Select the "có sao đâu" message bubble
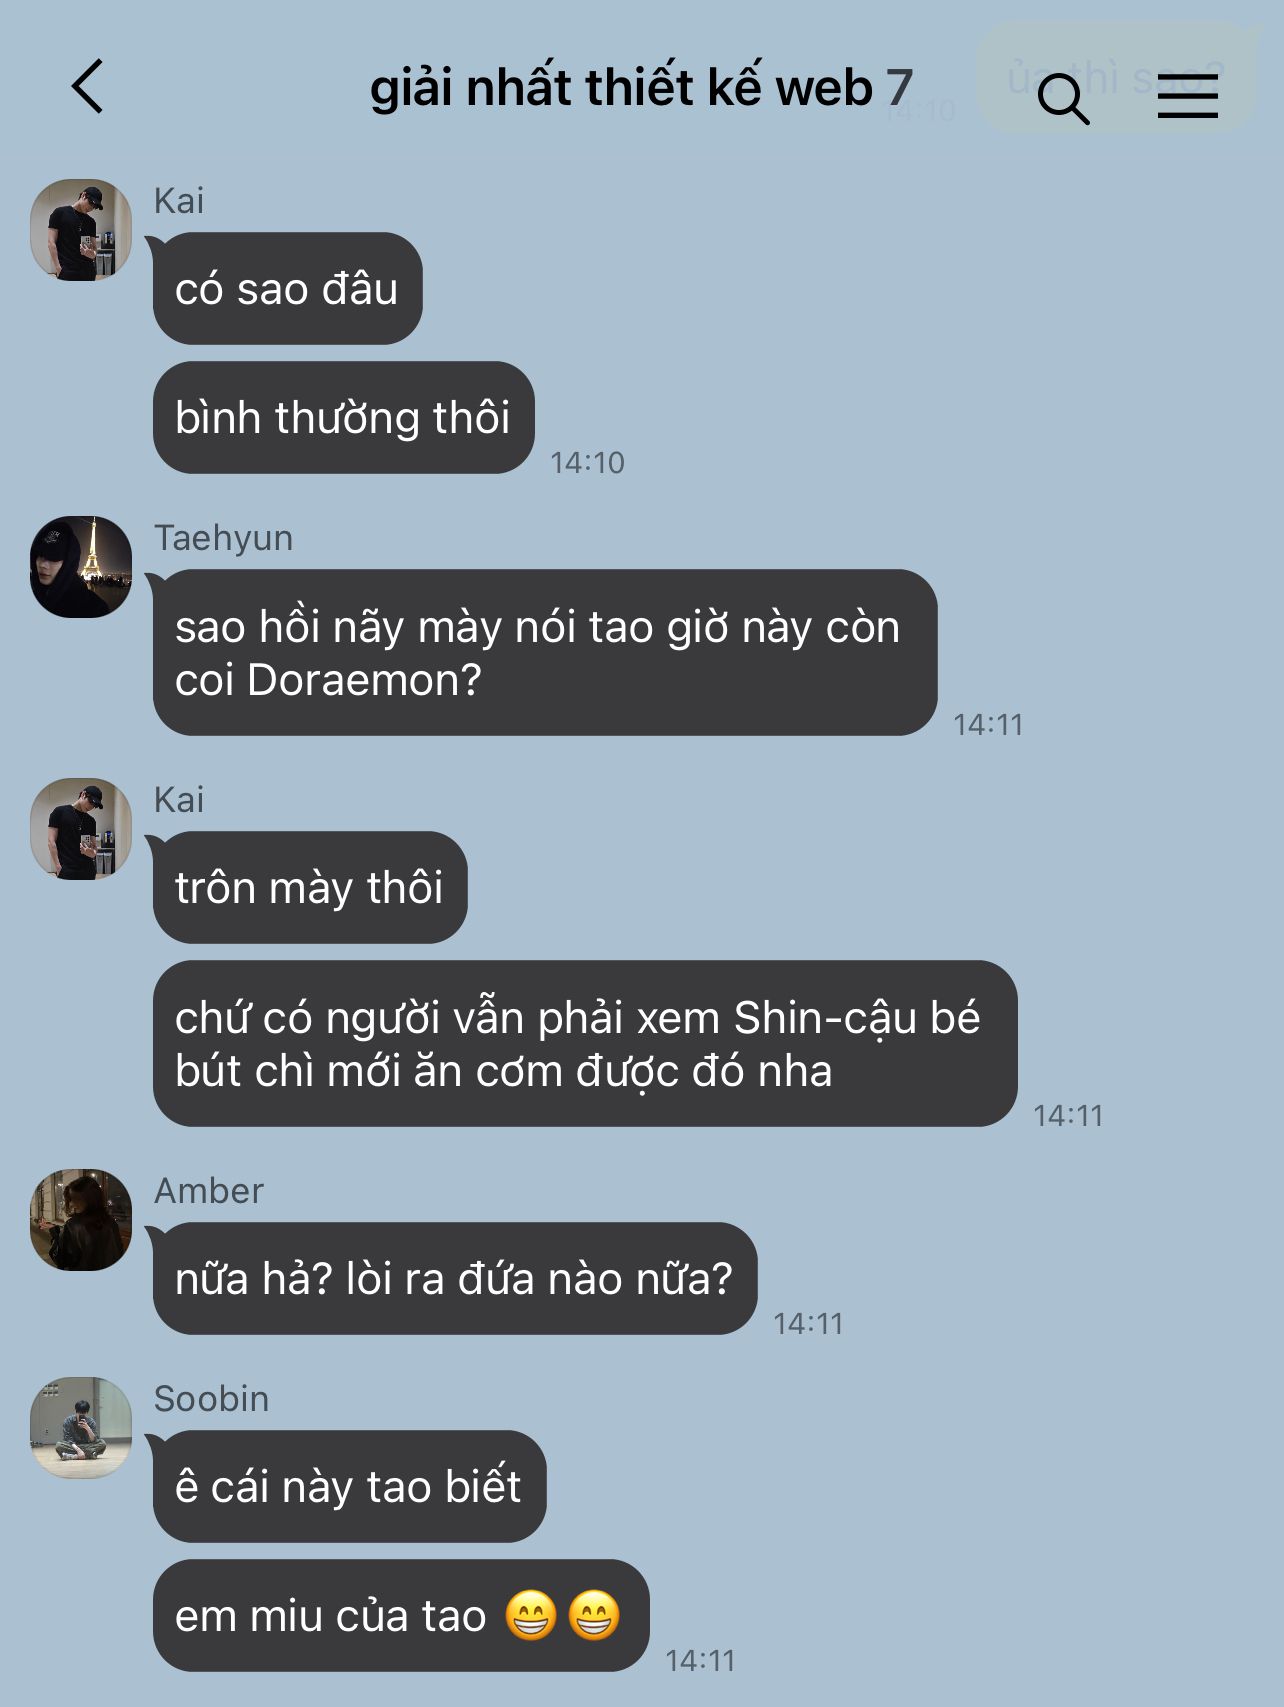Screen dimensions: 1284x1707 (287, 289)
